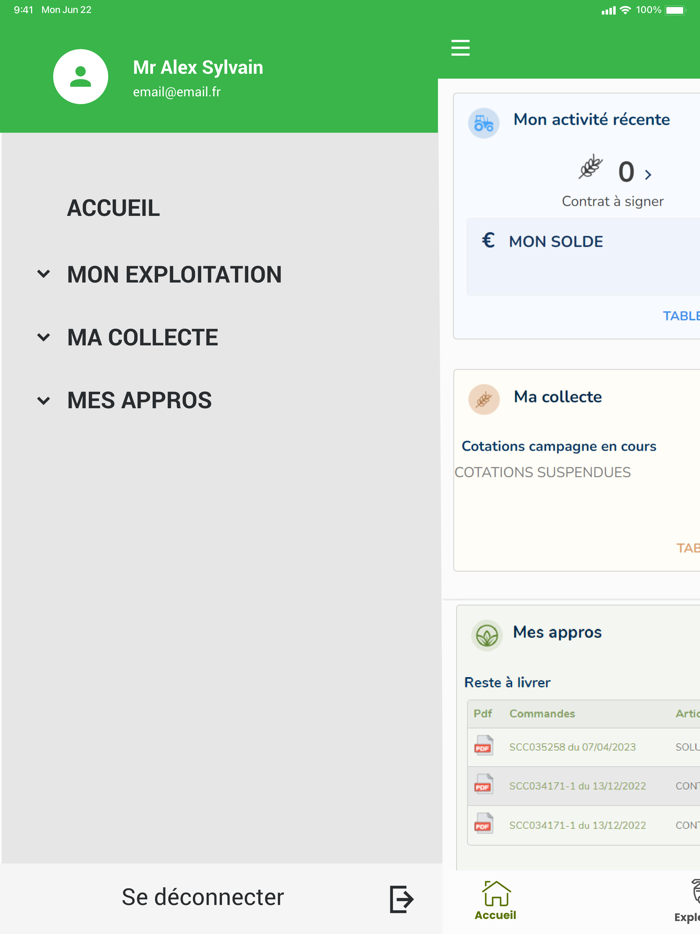
Task: Tap the Accueil house icon in bottom bar
Action: pyautogui.click(x=496, y=893)
